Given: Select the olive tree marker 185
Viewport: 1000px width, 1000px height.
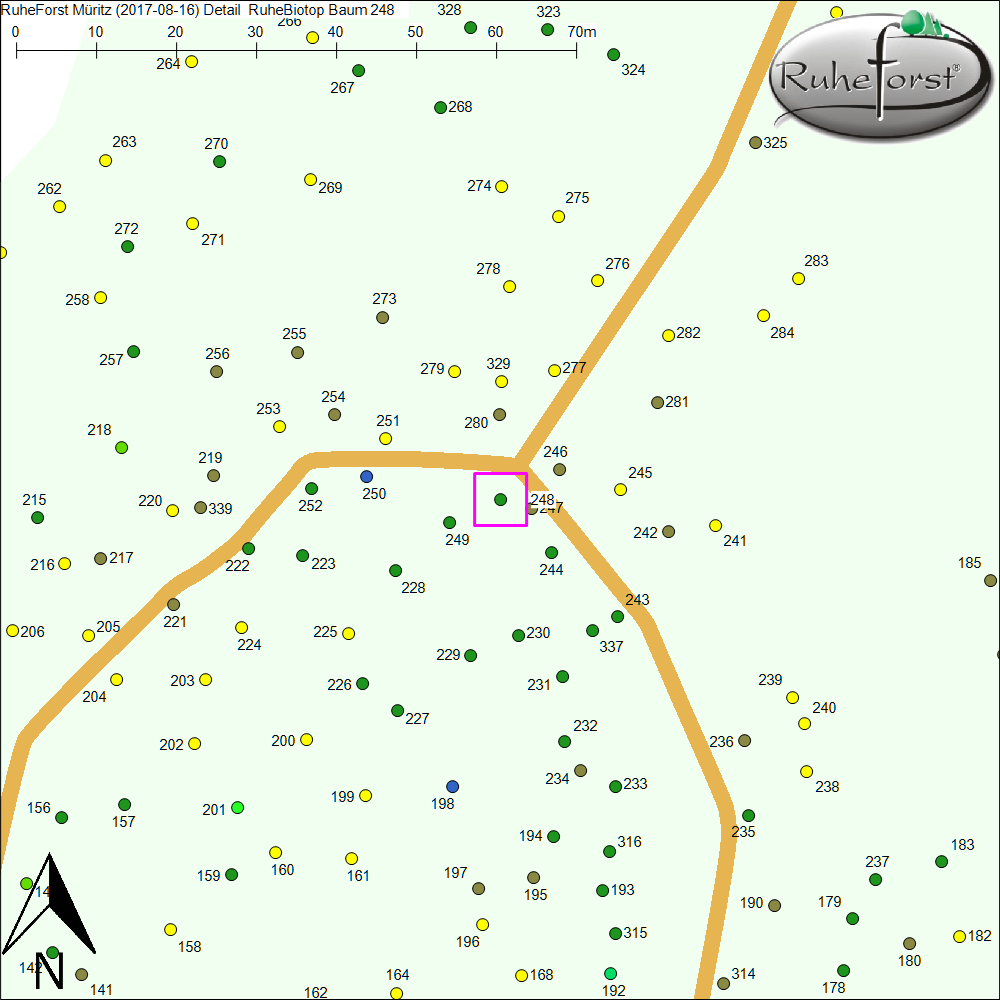Looking at the screenshot, I should [991, 580].
